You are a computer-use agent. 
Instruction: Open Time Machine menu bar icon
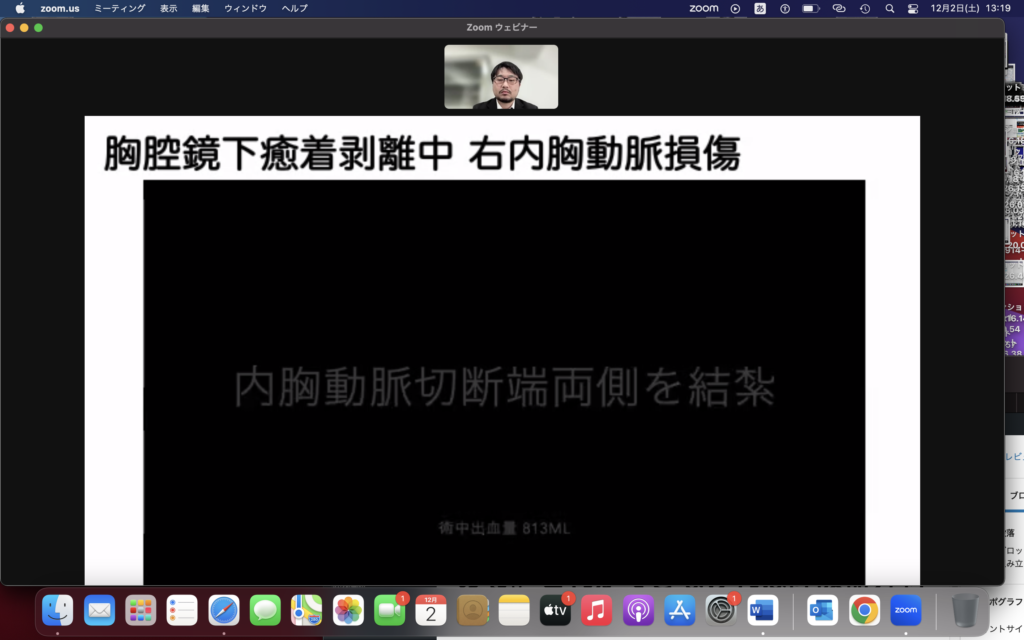tap(864, 8)
